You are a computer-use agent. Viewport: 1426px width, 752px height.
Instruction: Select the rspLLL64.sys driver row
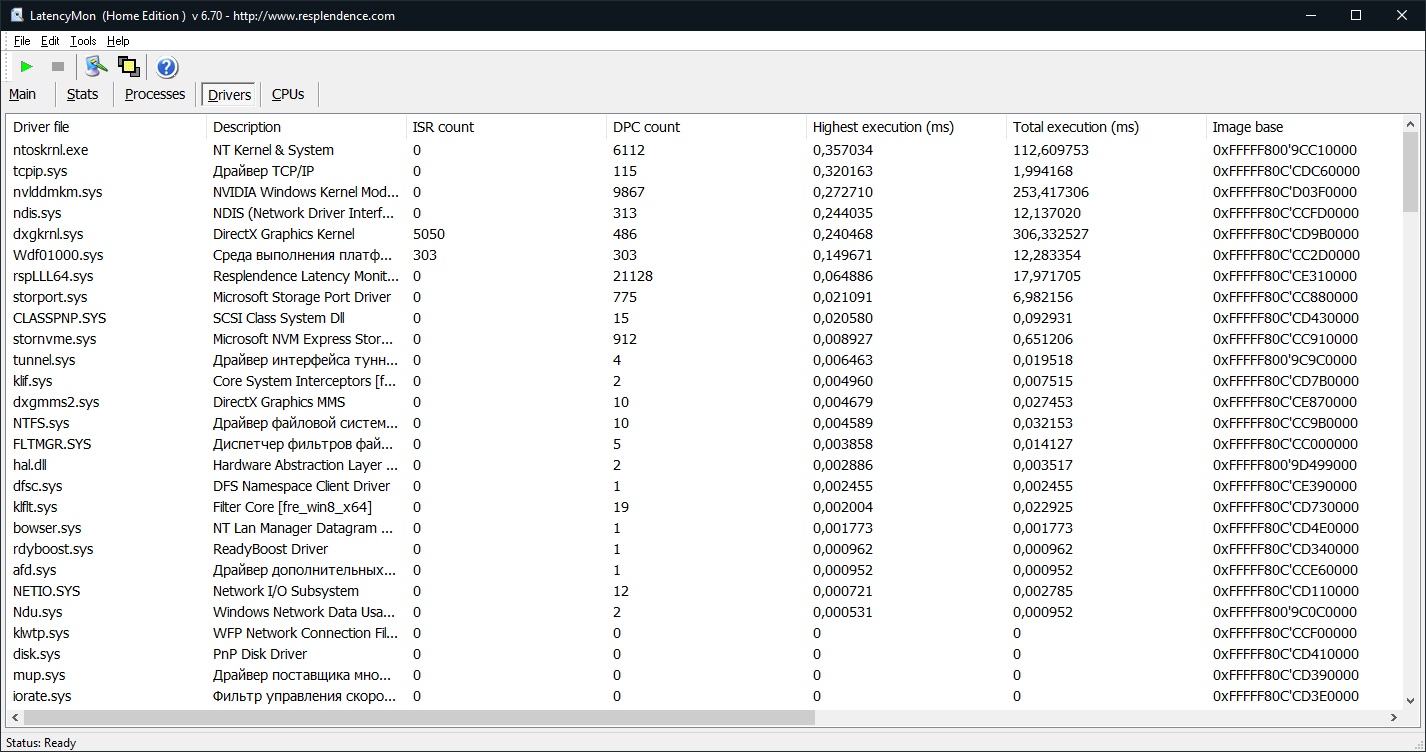coord(704,276)
